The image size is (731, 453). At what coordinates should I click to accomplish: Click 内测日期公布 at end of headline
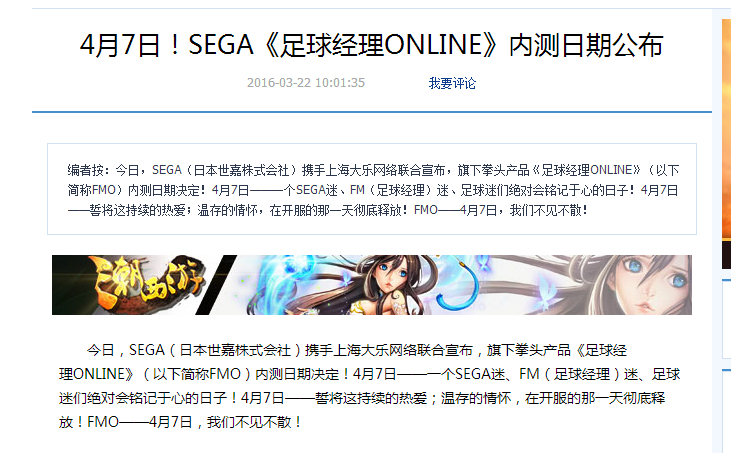pyautogui.click(x=586, y=45)
